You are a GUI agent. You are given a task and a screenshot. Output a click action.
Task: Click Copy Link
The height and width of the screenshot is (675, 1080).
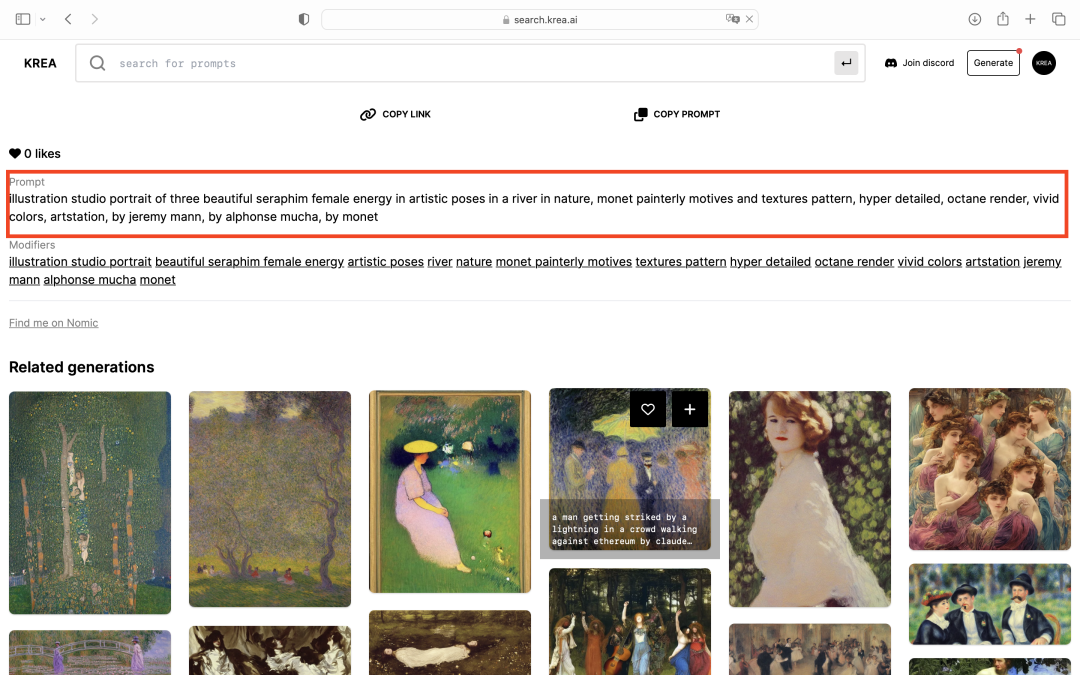[x=395, y=114]
